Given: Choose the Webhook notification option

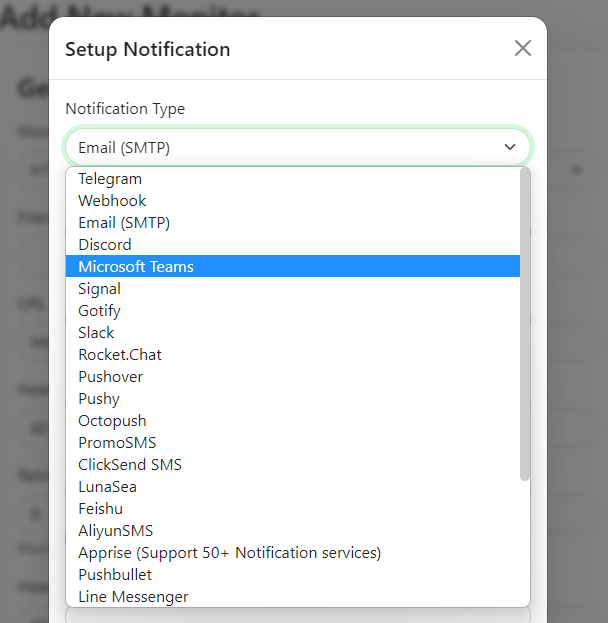Looking at the screenshot, I should (x=112, y=201).
